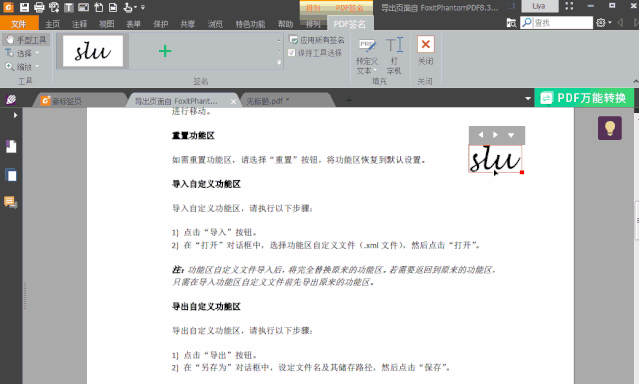Click the previous search result arrow

point(620,23)
